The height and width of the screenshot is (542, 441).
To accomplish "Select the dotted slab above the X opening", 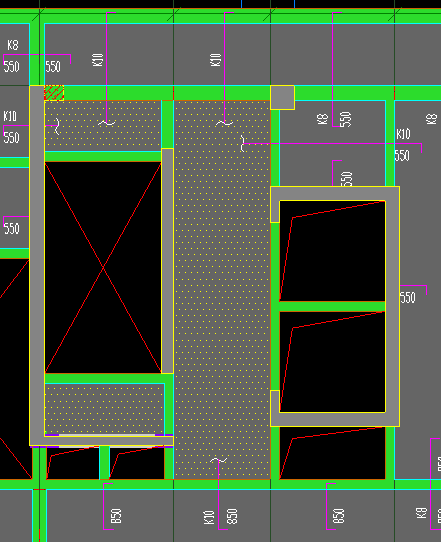I will pyautogui.click(x=103, y=125).
